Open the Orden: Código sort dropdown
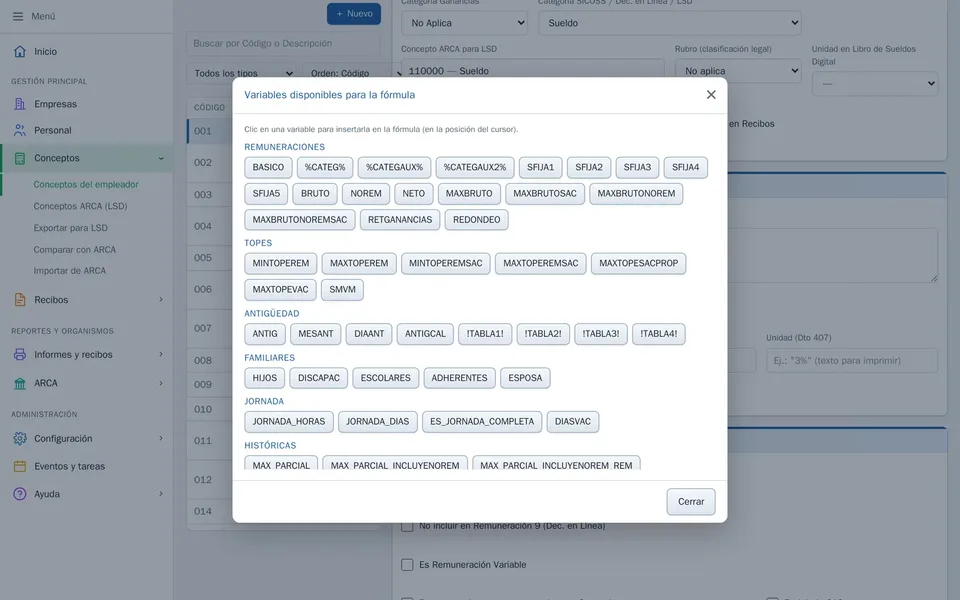Viewport: 960px width, 600px height. (x=352, y=73)
